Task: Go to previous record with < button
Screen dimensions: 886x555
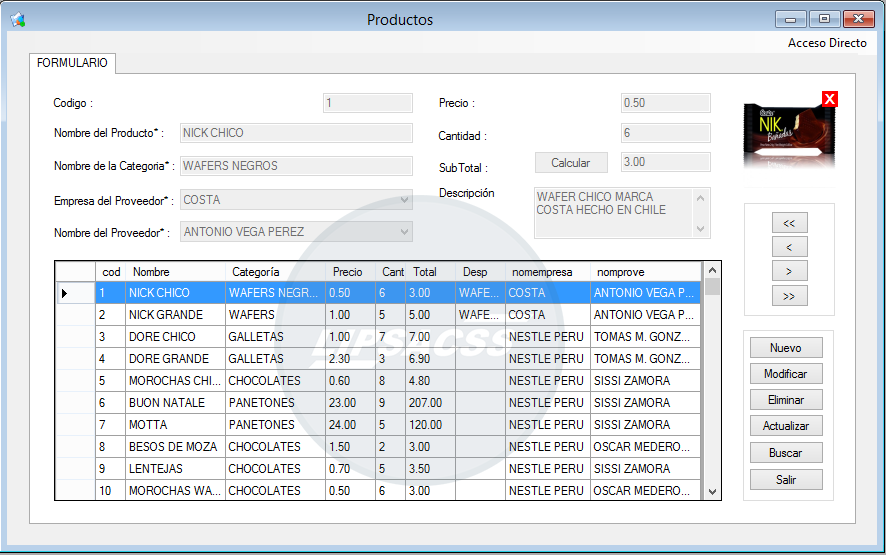Action: click(789, 247)
